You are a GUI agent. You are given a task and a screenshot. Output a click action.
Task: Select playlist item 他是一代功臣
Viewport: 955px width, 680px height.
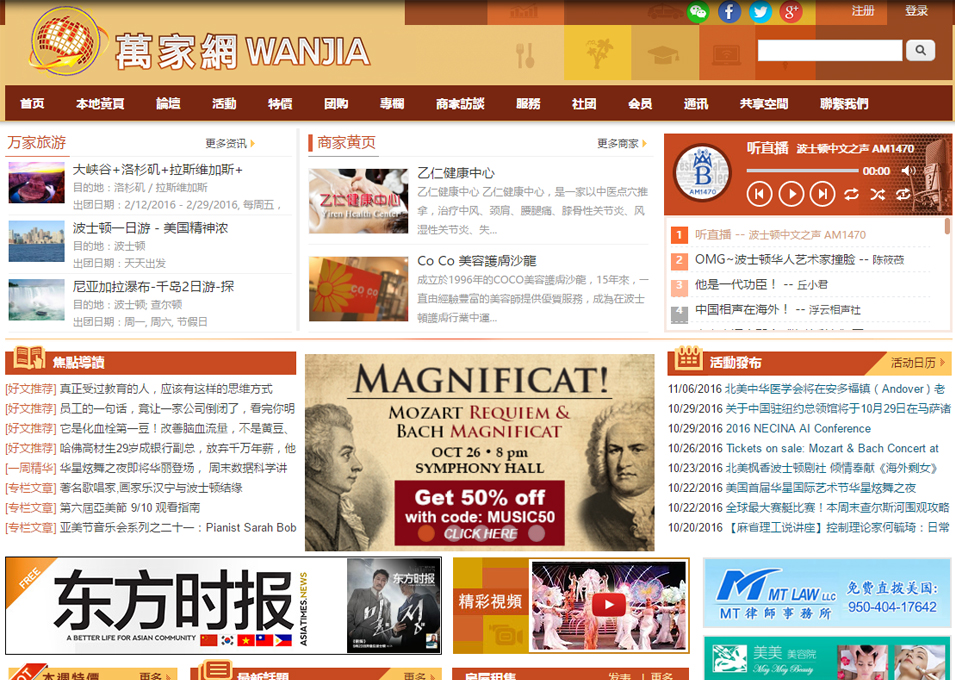point(761,285)
